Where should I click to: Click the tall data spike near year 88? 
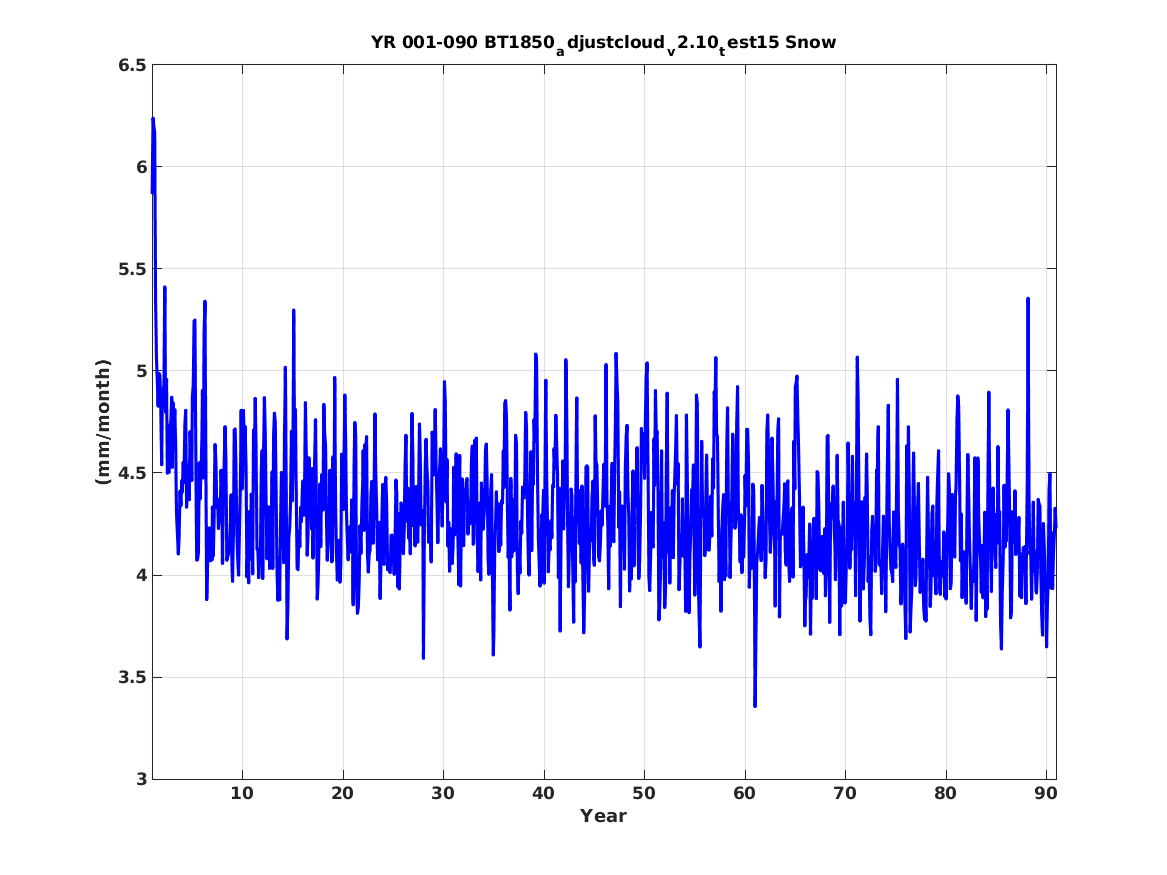(x=1028, y=299)
